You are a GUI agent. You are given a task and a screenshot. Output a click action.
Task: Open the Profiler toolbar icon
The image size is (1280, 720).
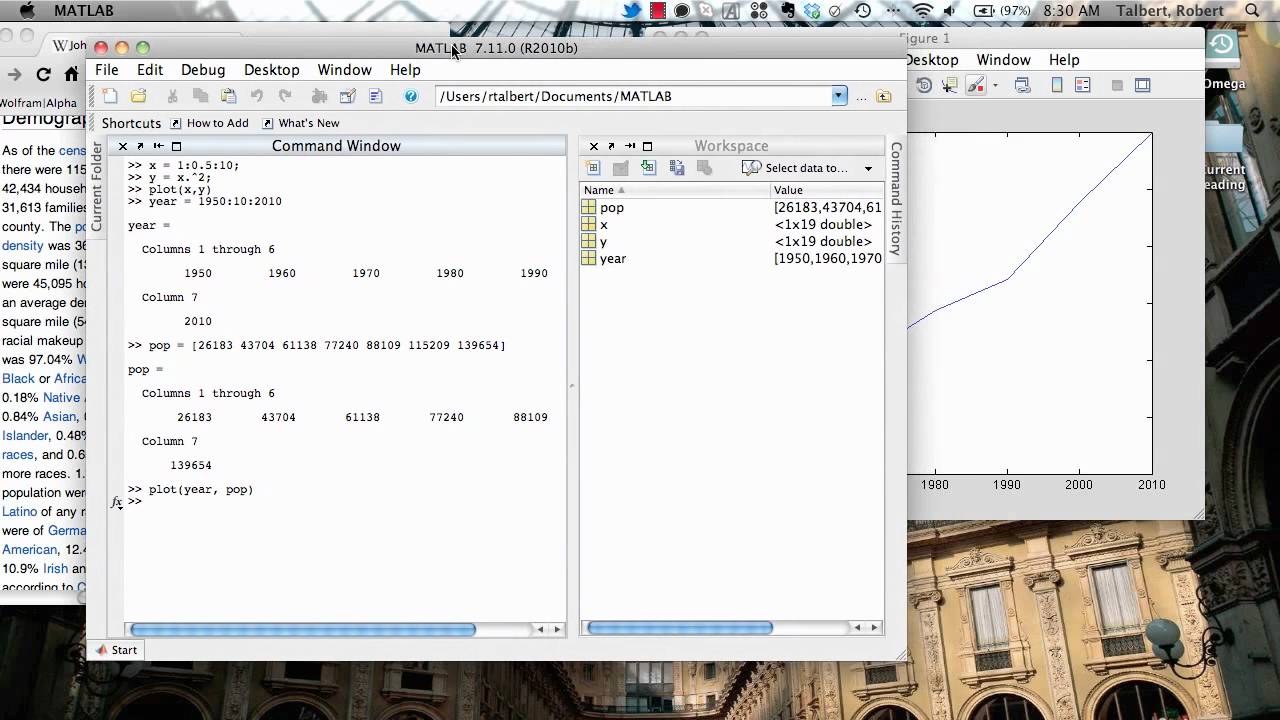point(376,96)
